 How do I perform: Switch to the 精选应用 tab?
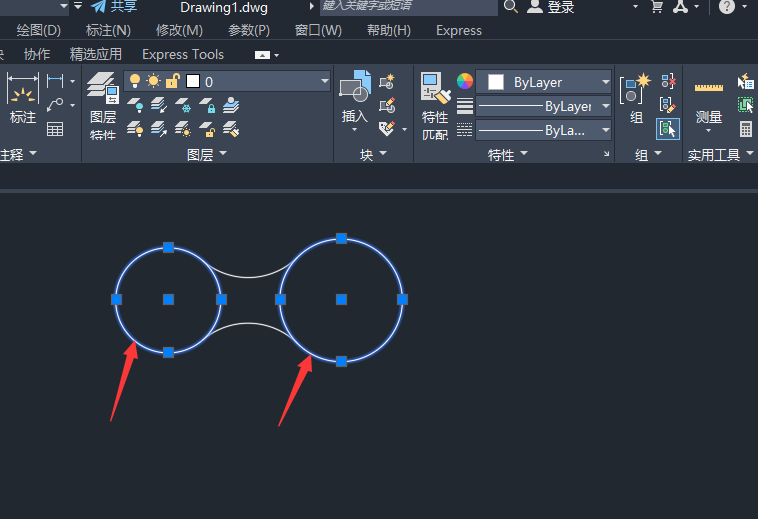pyautogui.click(x=96, y=54)
